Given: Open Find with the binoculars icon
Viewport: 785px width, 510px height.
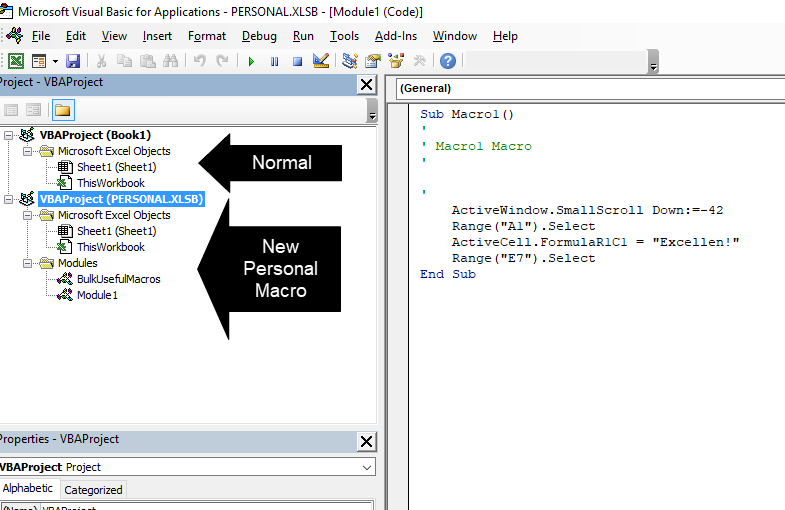Looking at the screenshot, I should tap(170, 61).
